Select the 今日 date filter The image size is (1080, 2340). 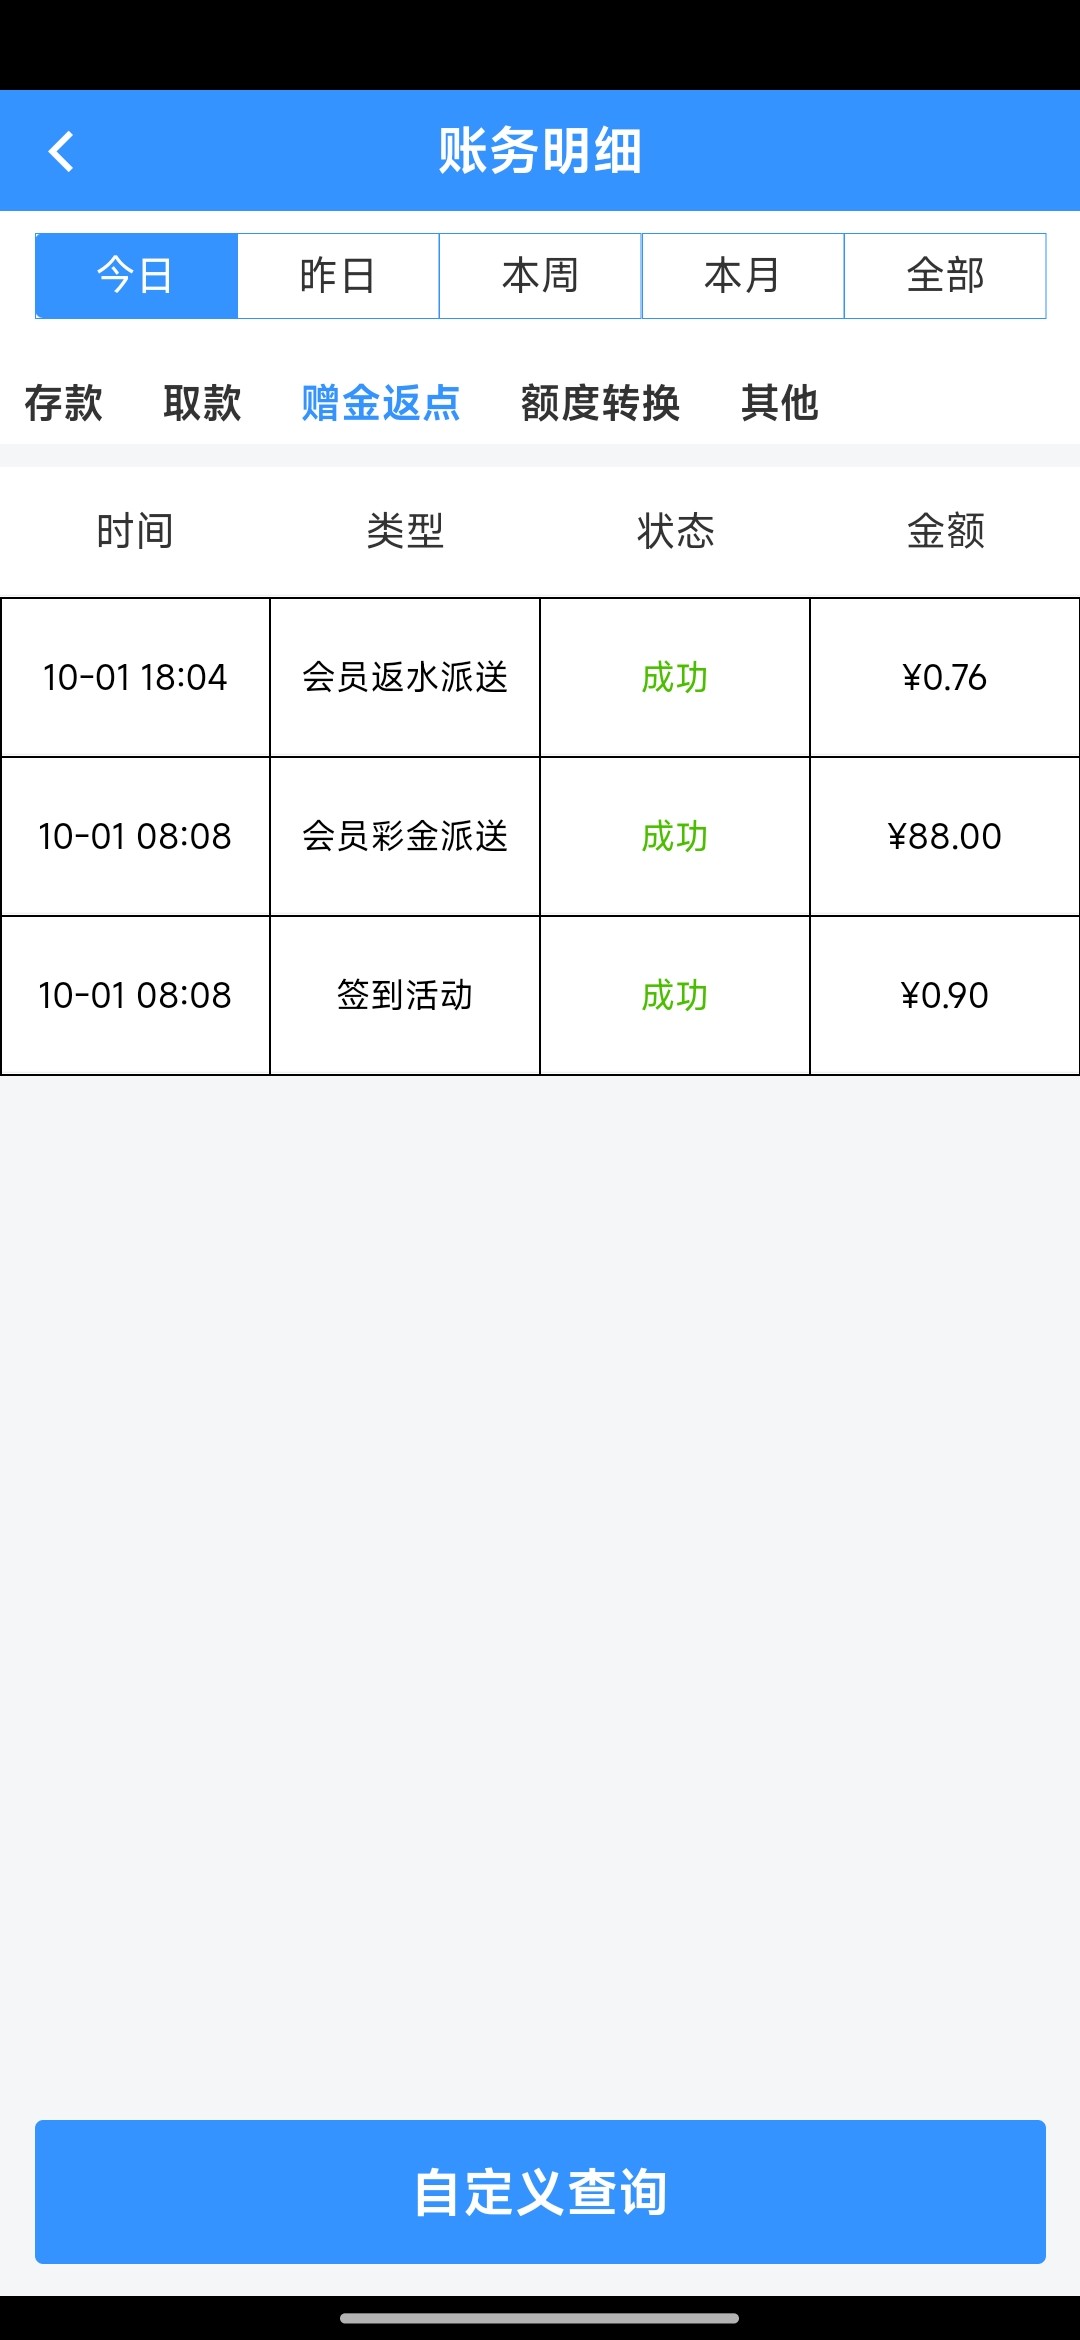tap(136, 276)
